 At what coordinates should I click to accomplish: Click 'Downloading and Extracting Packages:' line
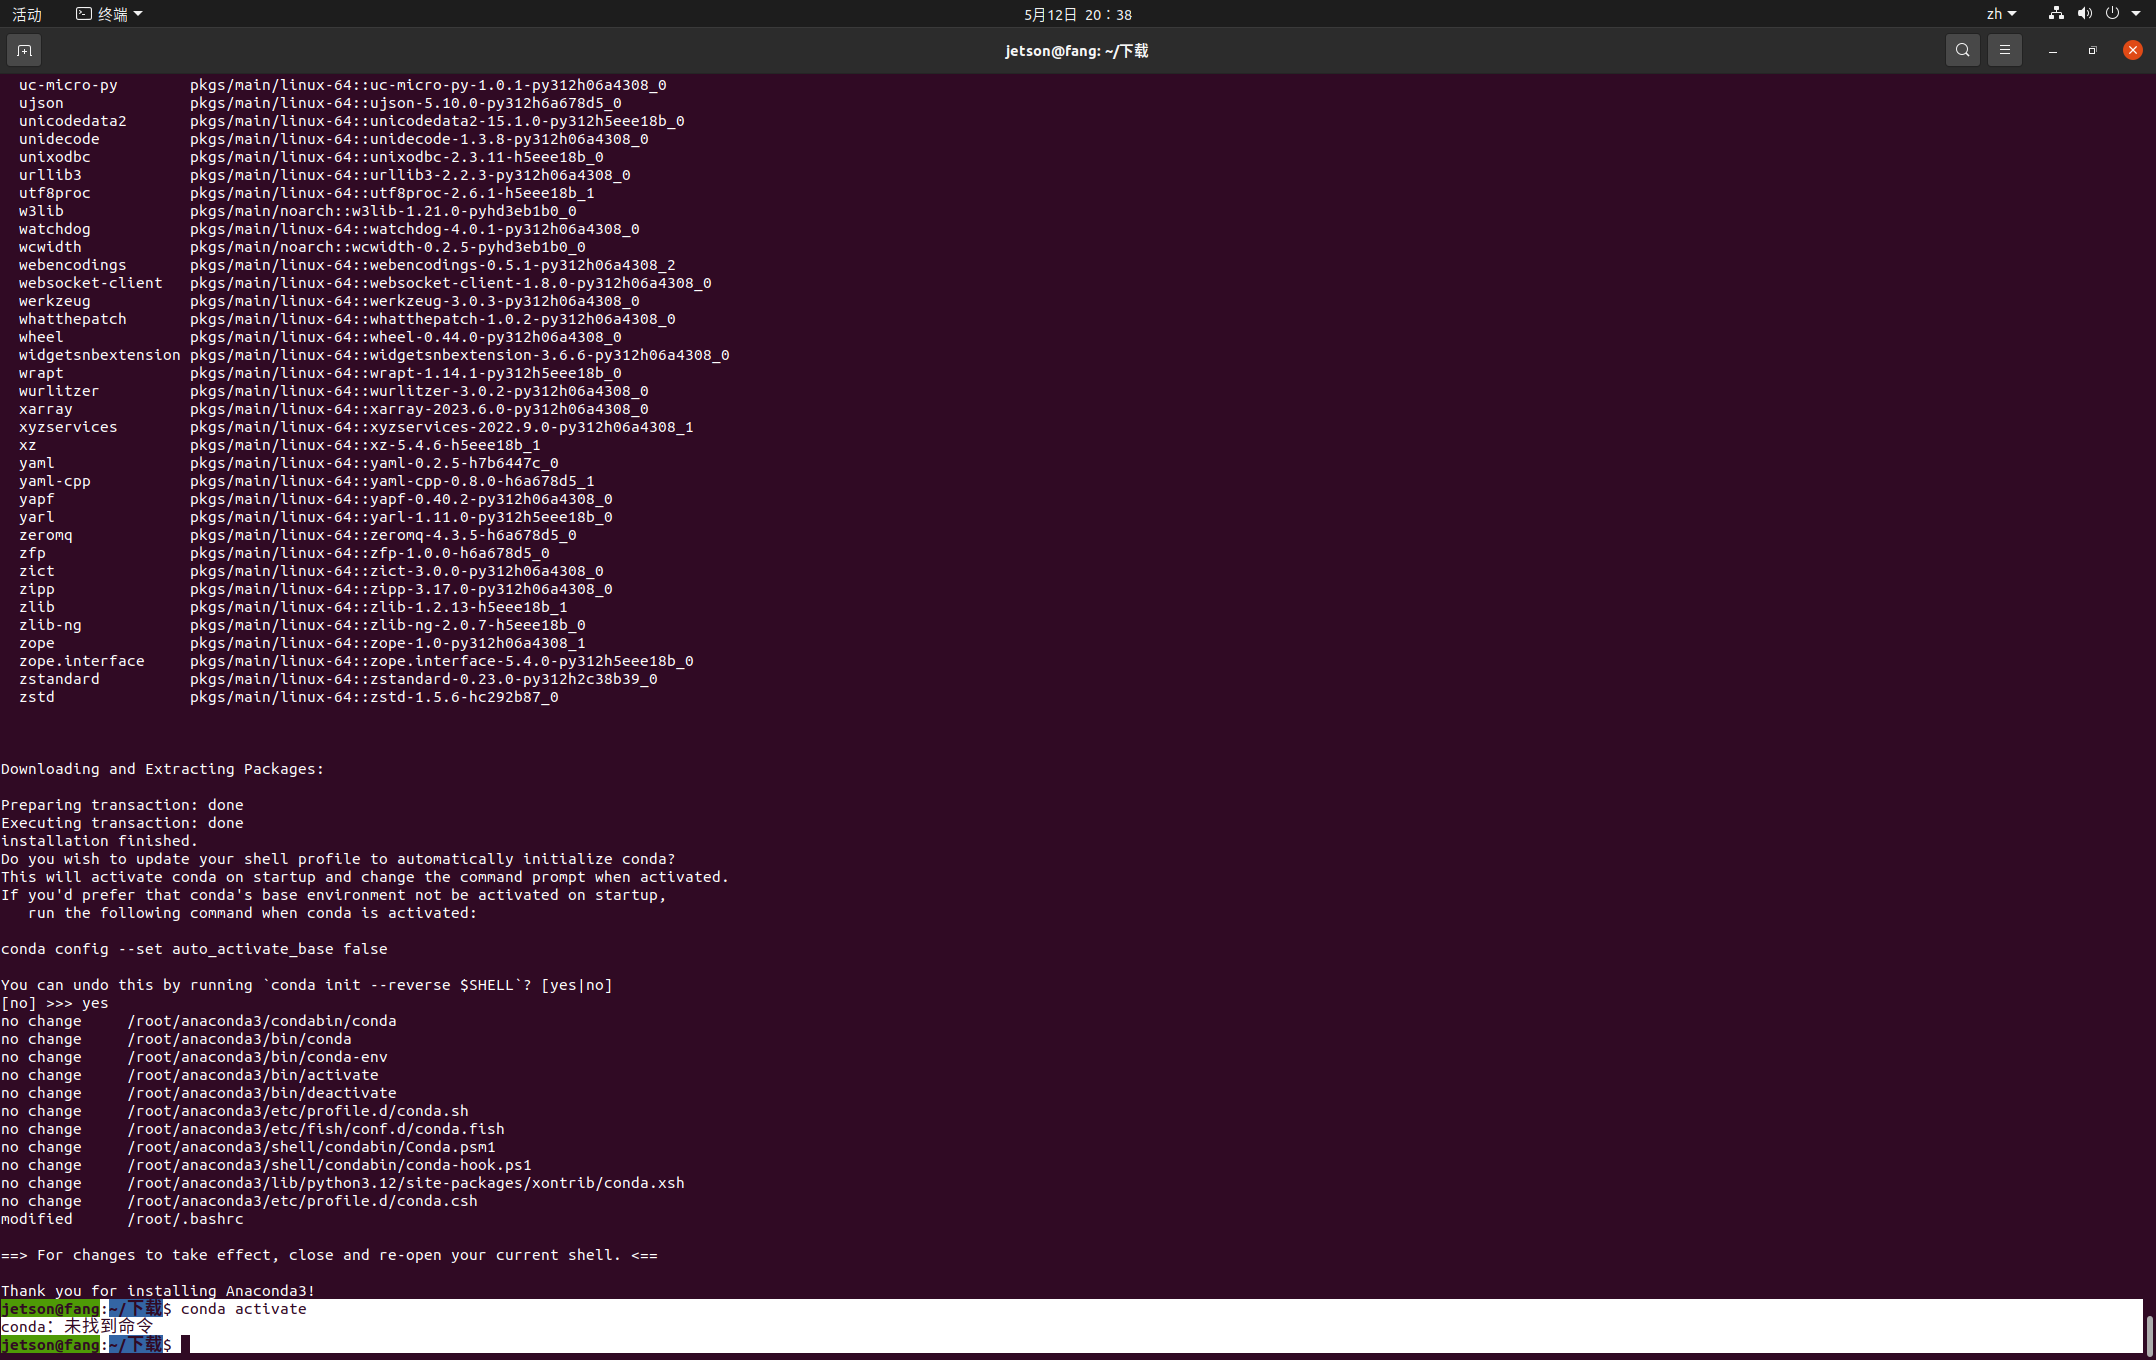(x=162, y=769)
